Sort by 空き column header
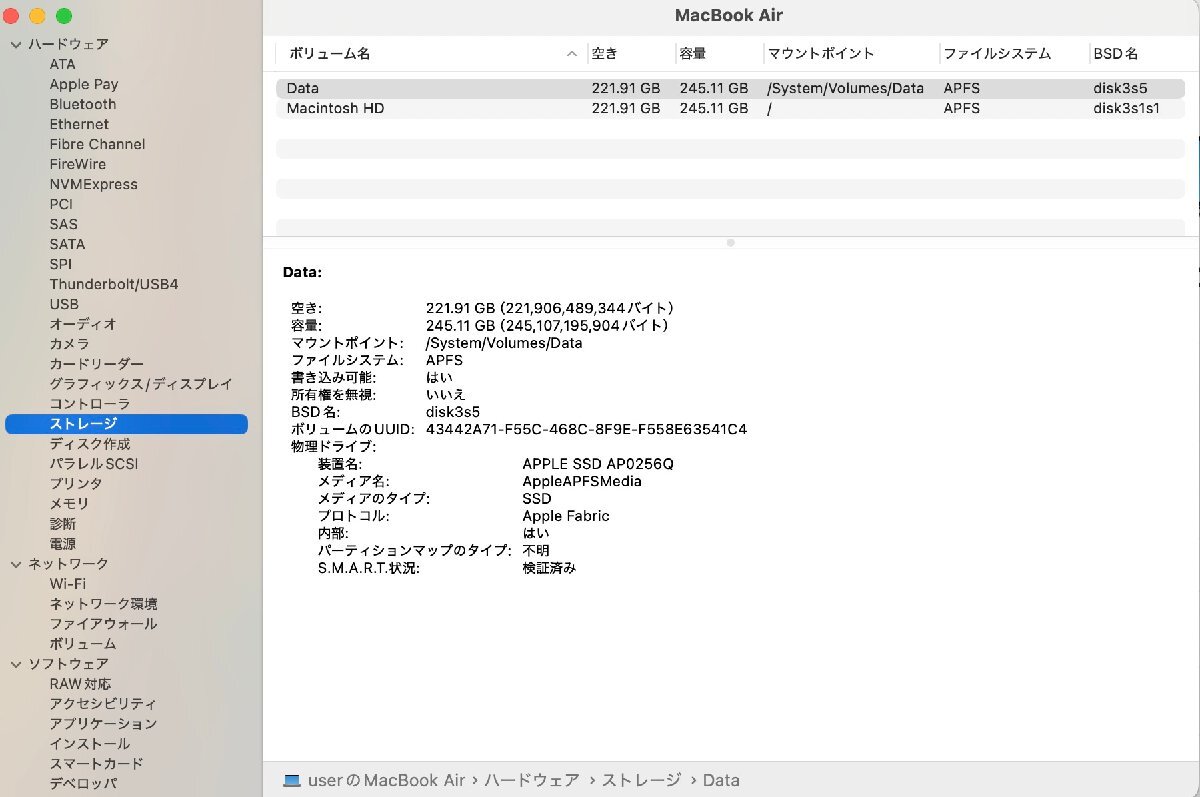The height and width of the screenshot is (797, 1200). coord(605,54)
